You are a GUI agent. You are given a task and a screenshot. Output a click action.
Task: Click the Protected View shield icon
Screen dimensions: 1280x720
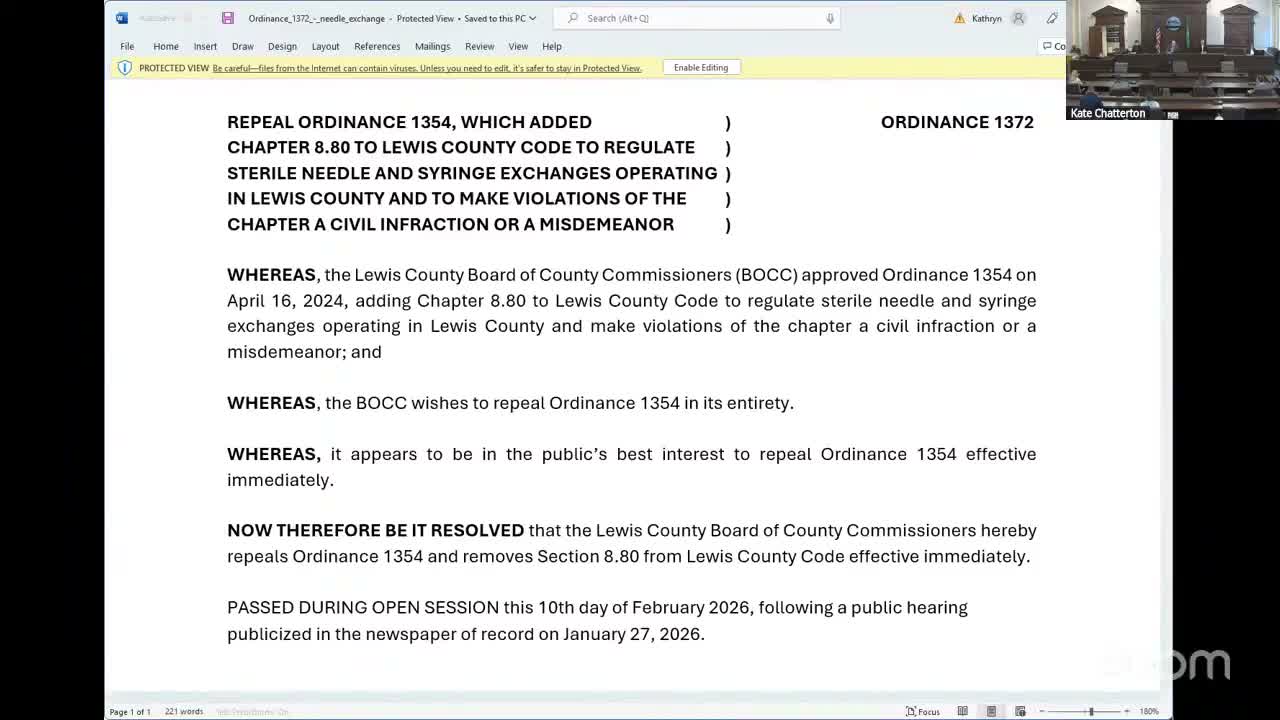point(125,68)
